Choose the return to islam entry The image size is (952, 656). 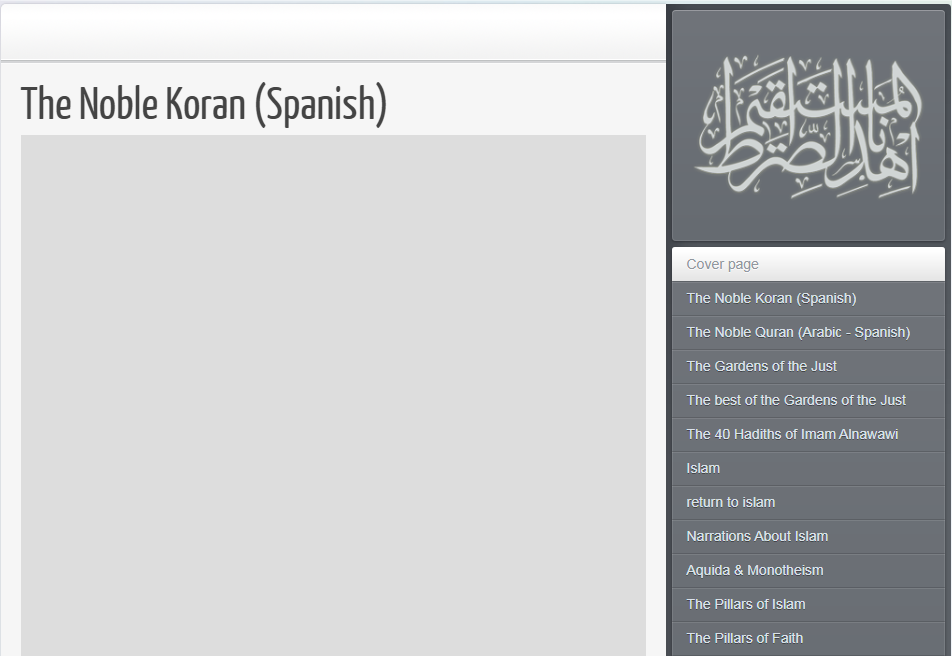click(x=730, y=502)
